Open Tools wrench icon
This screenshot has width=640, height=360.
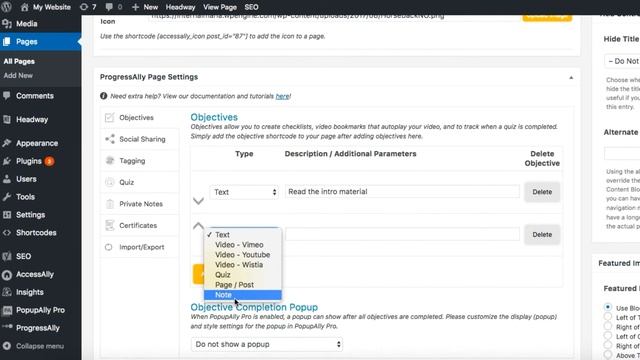pyautogui.click(x=7, y=197)
